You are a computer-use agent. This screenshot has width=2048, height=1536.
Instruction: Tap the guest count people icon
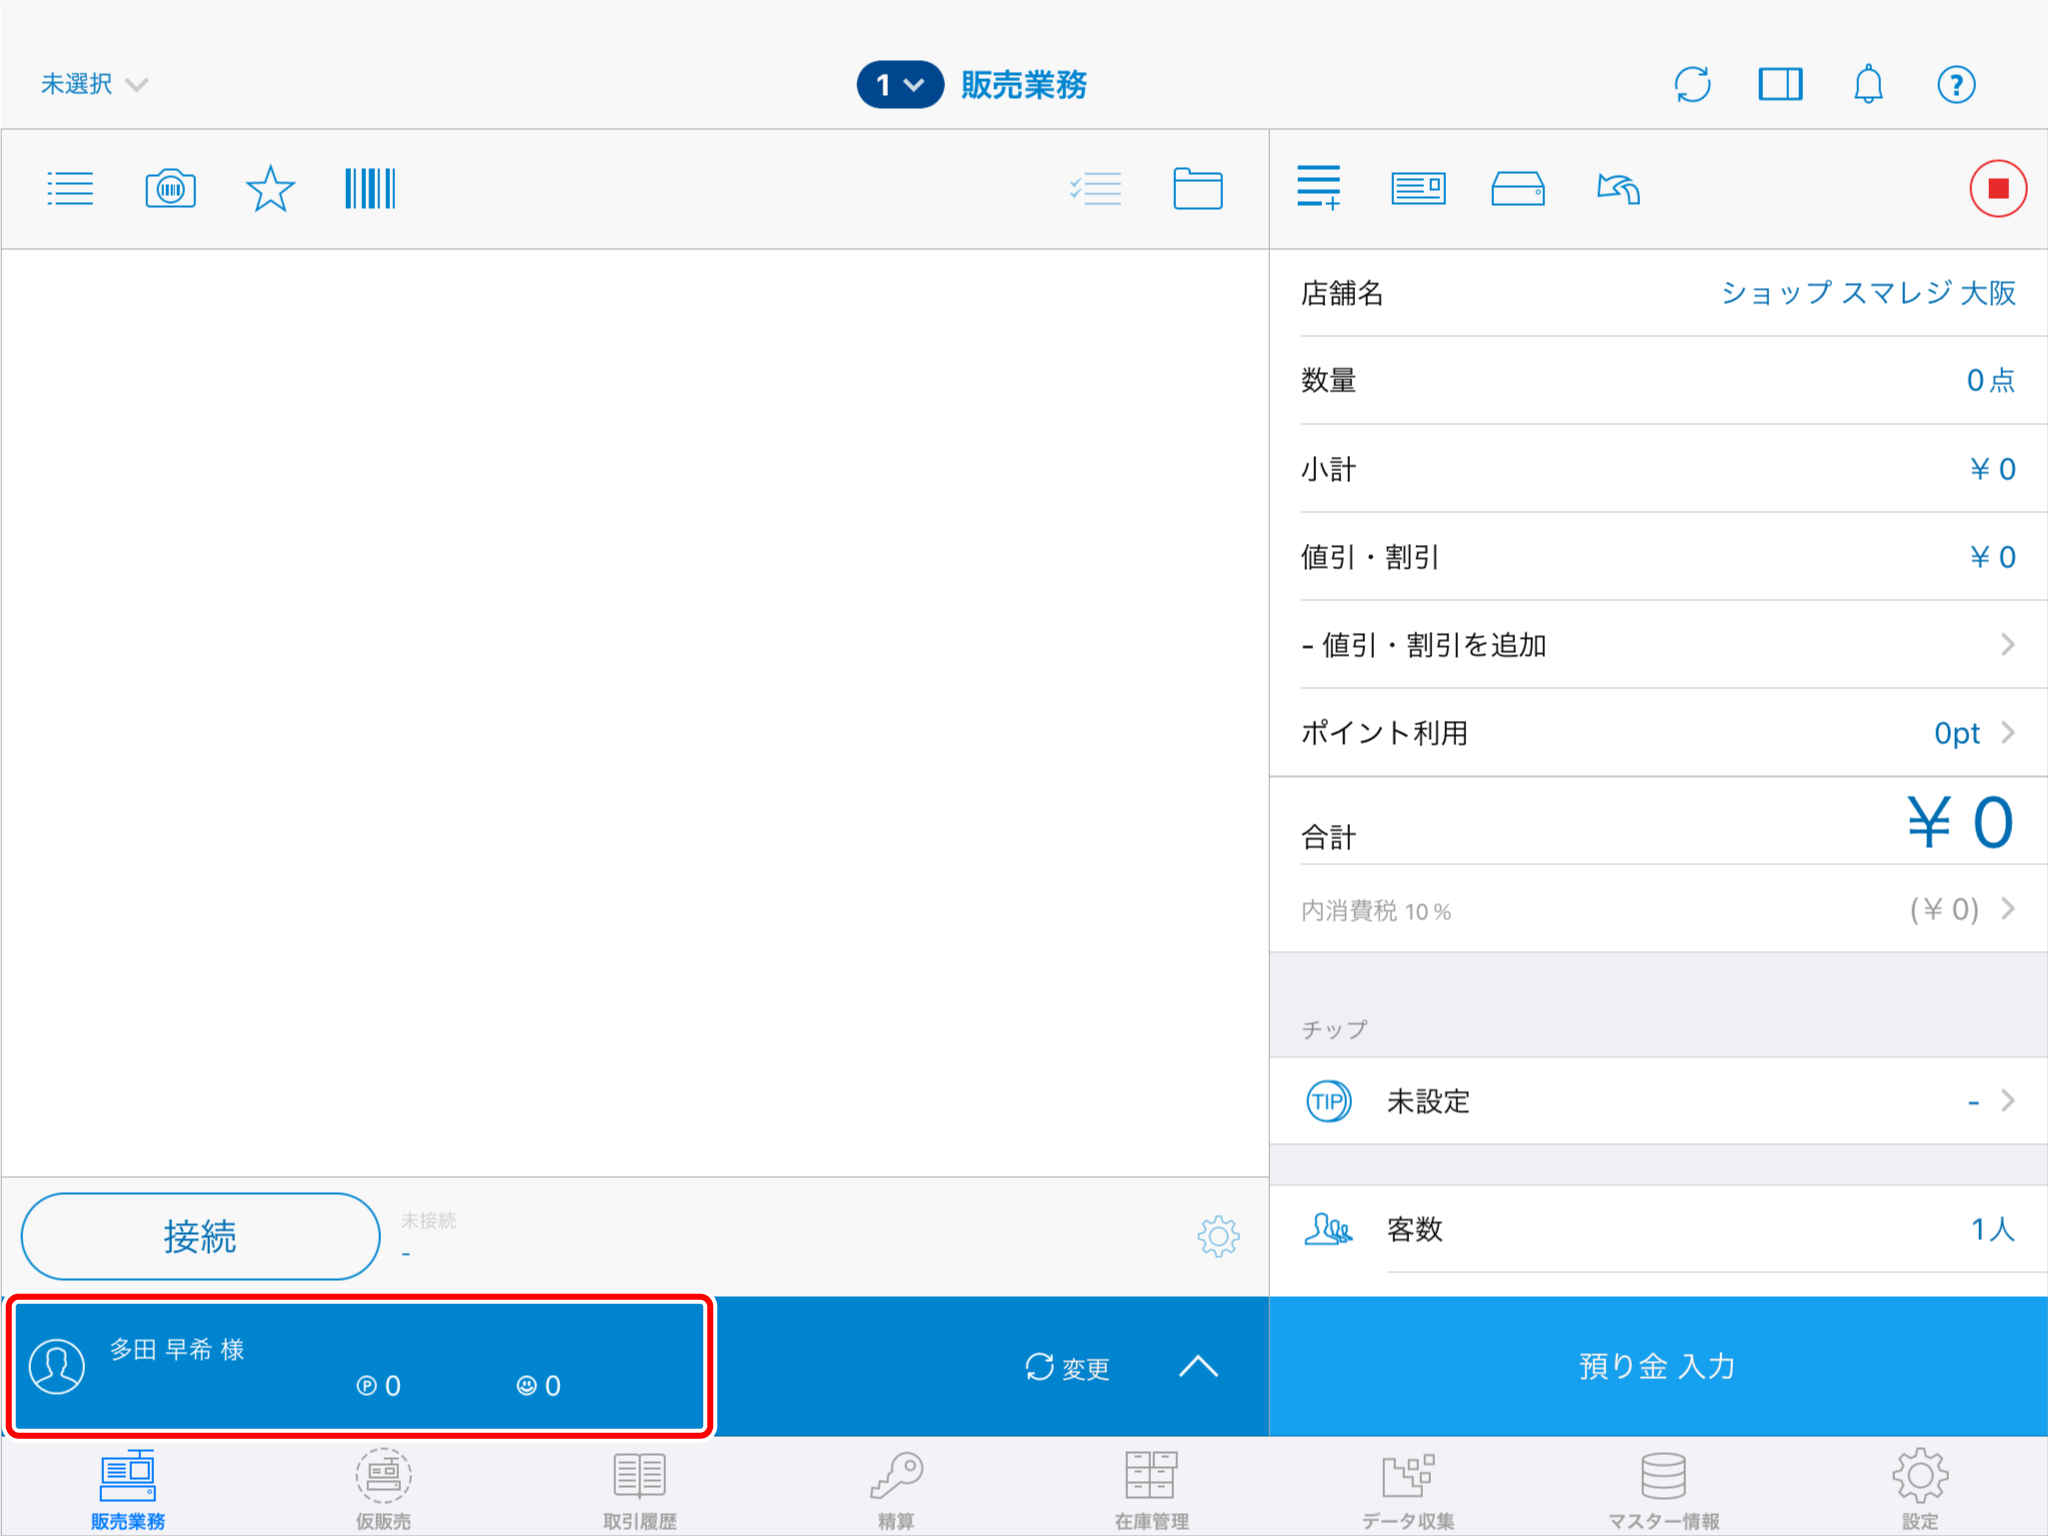[x=1329, y=1229]
